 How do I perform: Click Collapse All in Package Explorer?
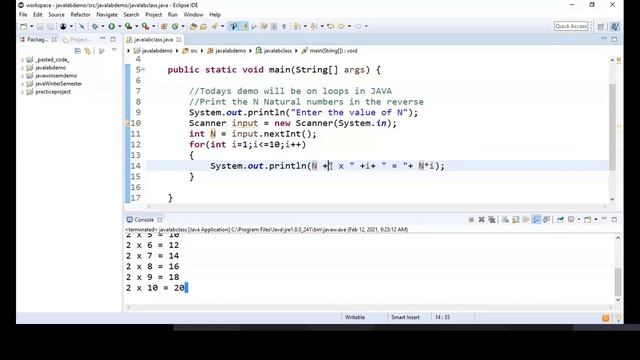(x=78, y=51)
